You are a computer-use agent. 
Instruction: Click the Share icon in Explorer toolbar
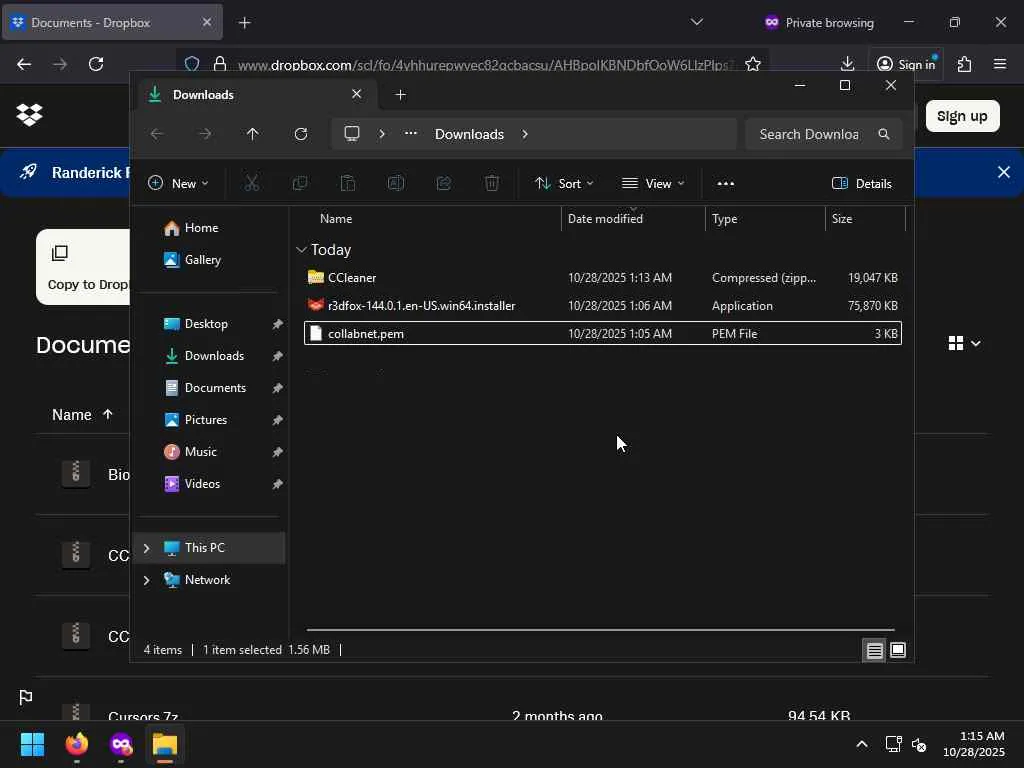click(x=444, y=184)
